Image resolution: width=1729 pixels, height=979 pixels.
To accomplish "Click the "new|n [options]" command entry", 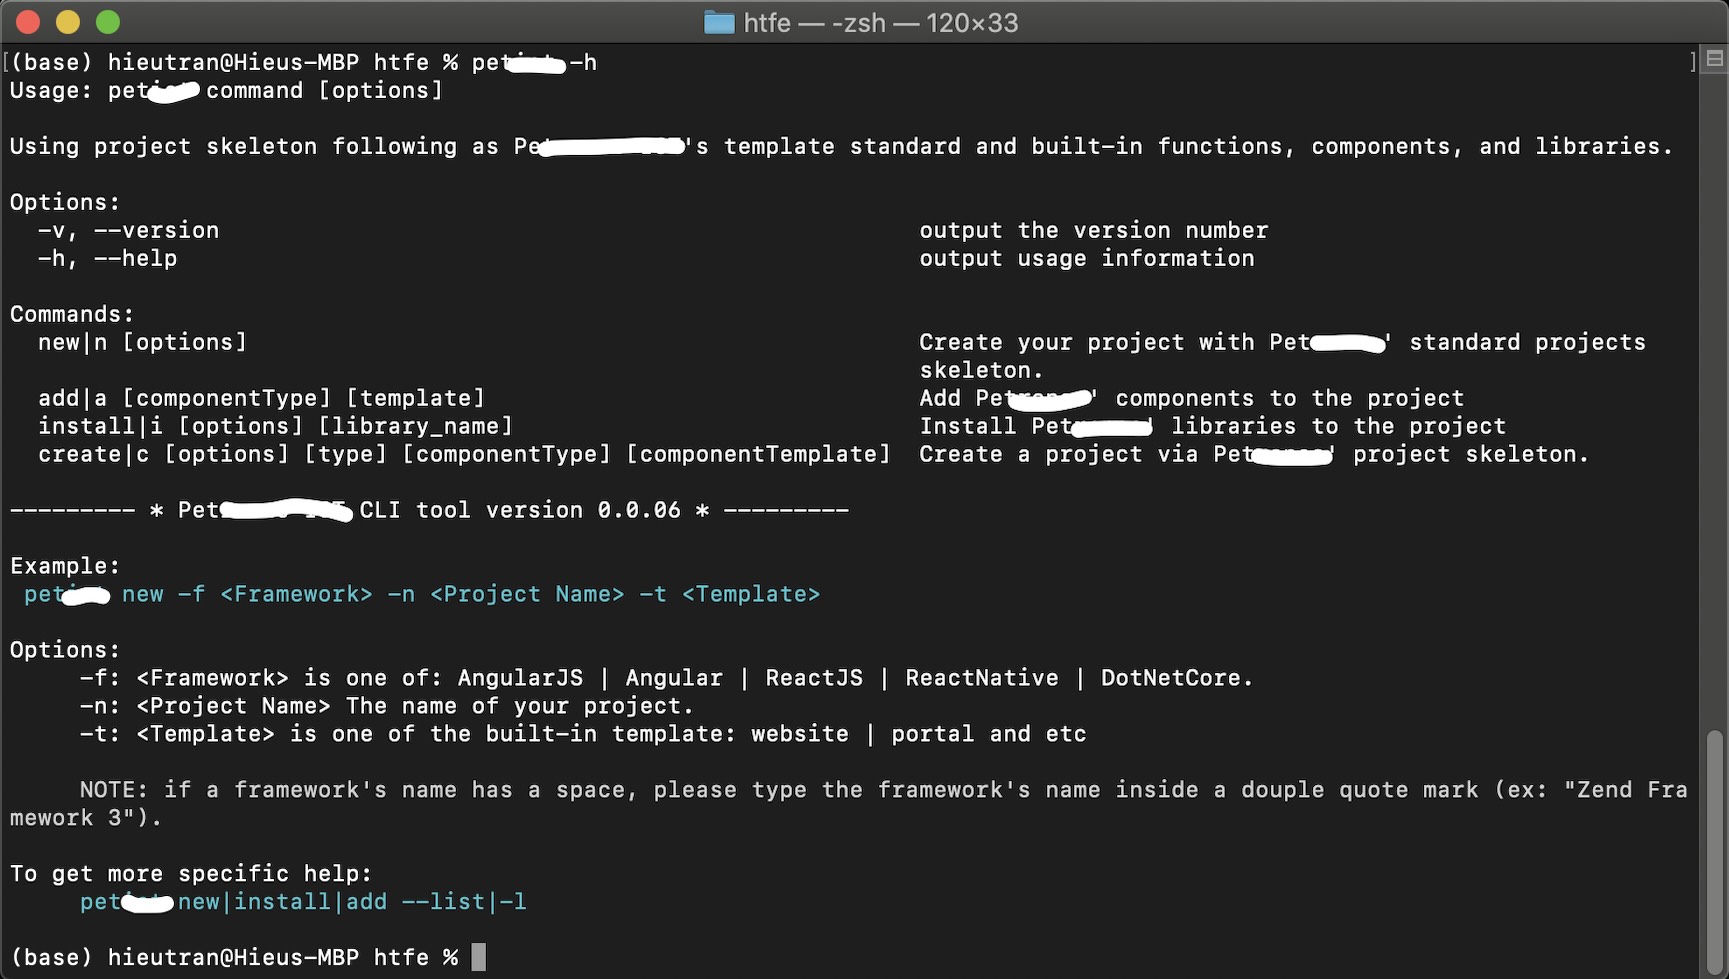I will (x=142, y=342).
